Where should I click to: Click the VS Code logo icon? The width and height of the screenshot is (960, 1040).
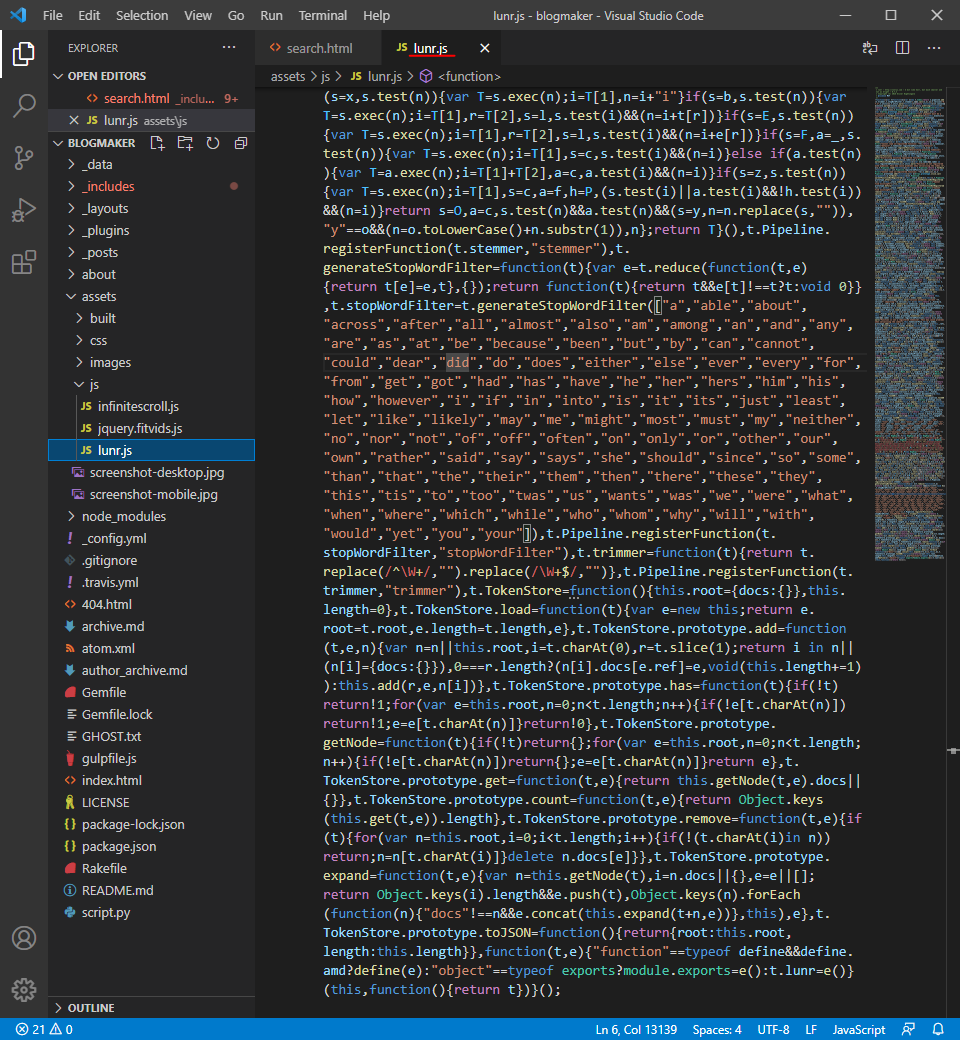tap(19, 15)
